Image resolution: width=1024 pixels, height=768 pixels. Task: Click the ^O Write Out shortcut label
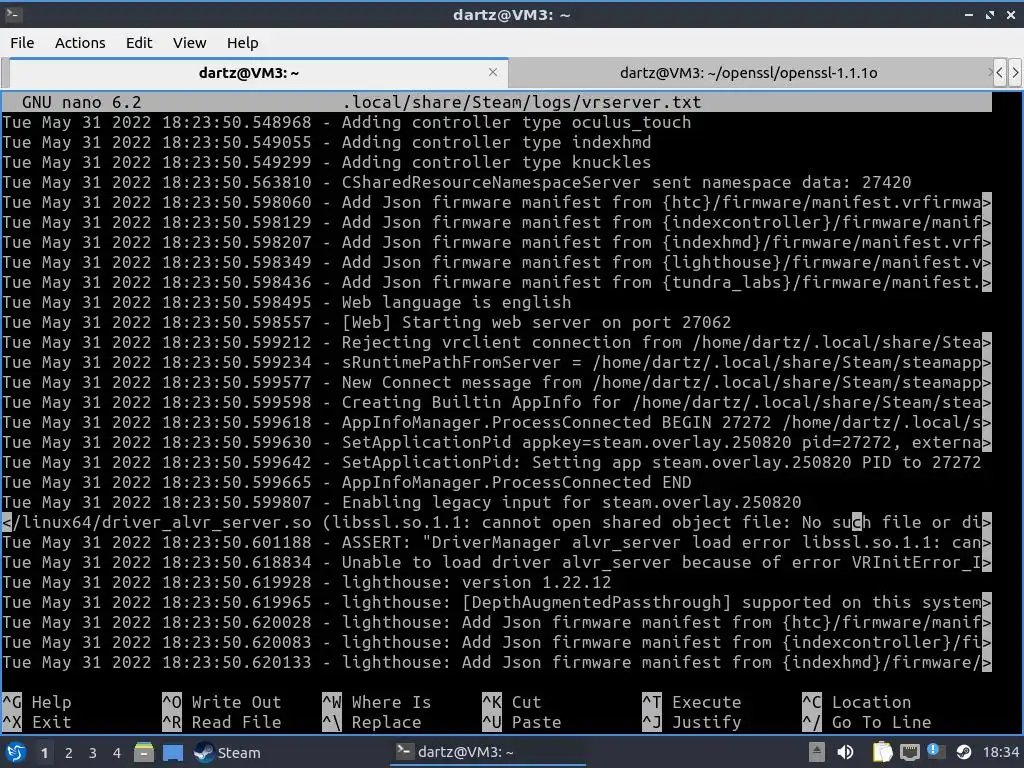tap(222, 703)
